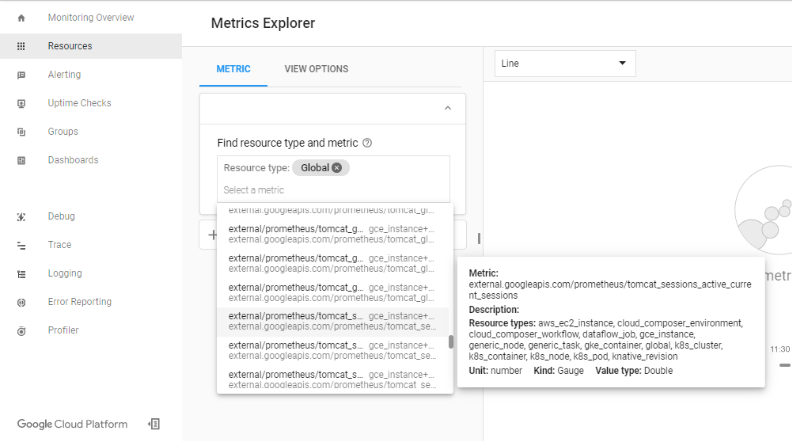This screenshot has width=792, height=441.
Task: Collapse the metric panel with chevron
Action: (x=448, y=108)
